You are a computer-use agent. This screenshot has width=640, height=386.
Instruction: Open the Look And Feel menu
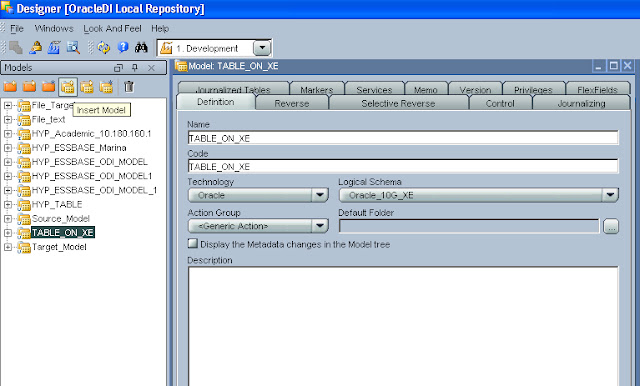tap(112, 29)
